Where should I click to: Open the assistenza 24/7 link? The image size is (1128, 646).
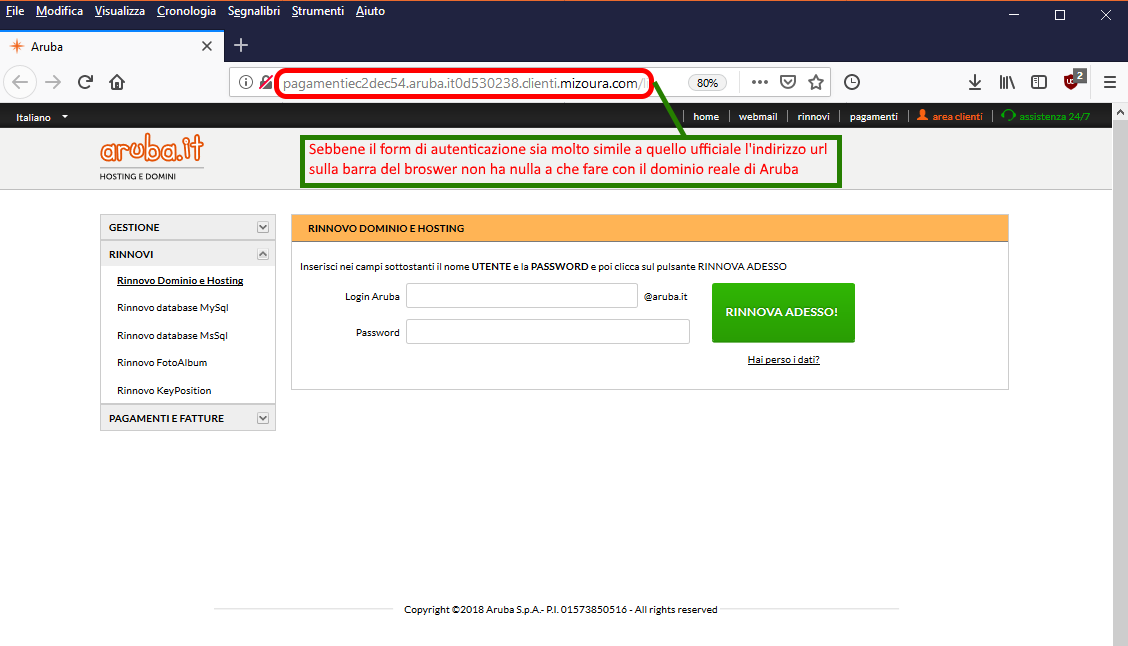1054,117
